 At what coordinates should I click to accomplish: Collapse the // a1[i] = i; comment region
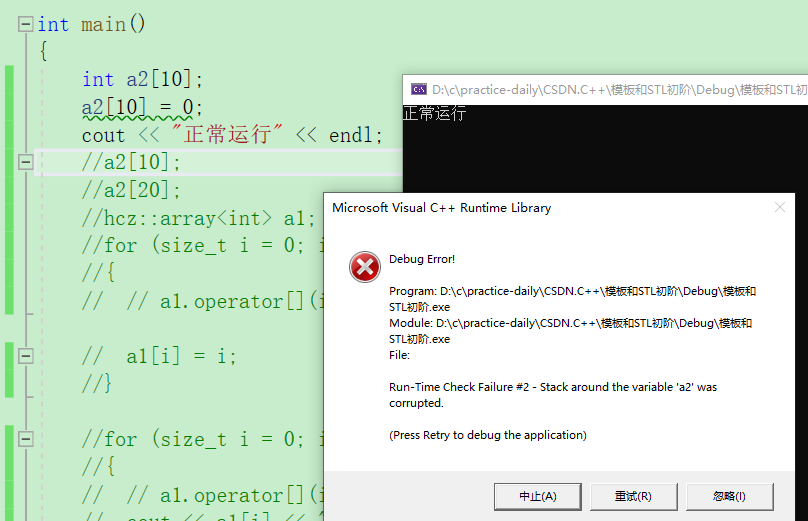pos(26,356)
